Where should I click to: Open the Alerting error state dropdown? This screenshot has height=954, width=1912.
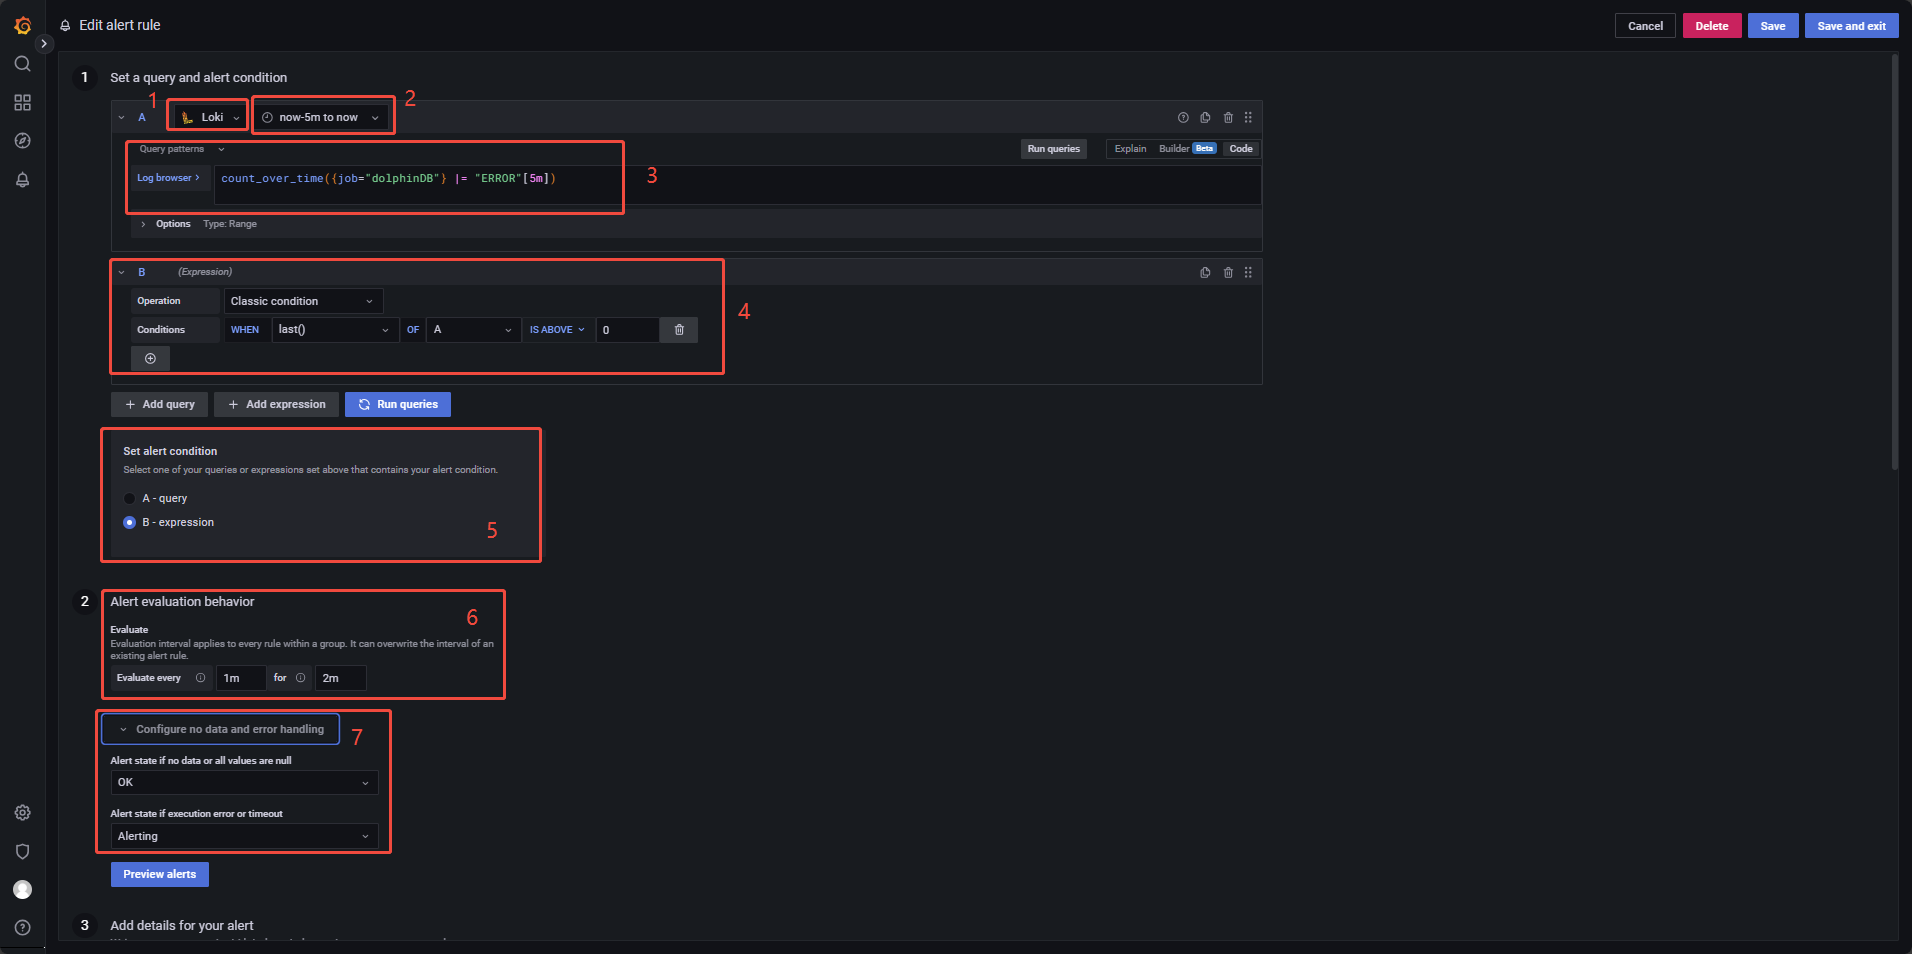click(x=244, y=836)
